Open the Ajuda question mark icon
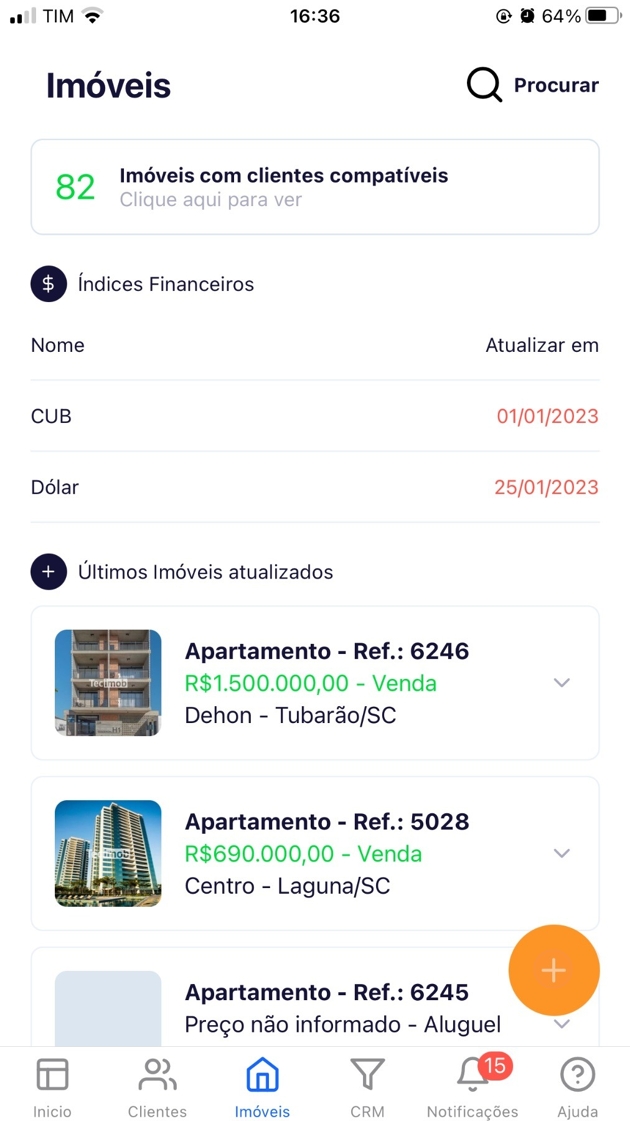The width and height of the screenshot is (630, 1121). click(x=577, y=1076)
